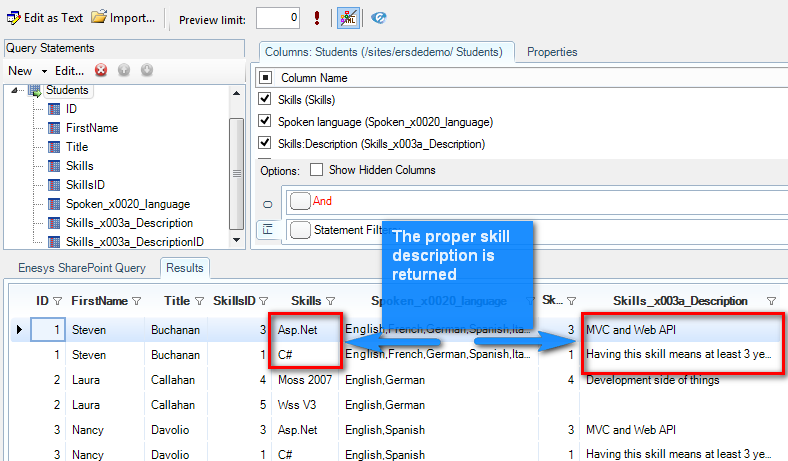Collapse the Students tree node

tap(15, 91)
